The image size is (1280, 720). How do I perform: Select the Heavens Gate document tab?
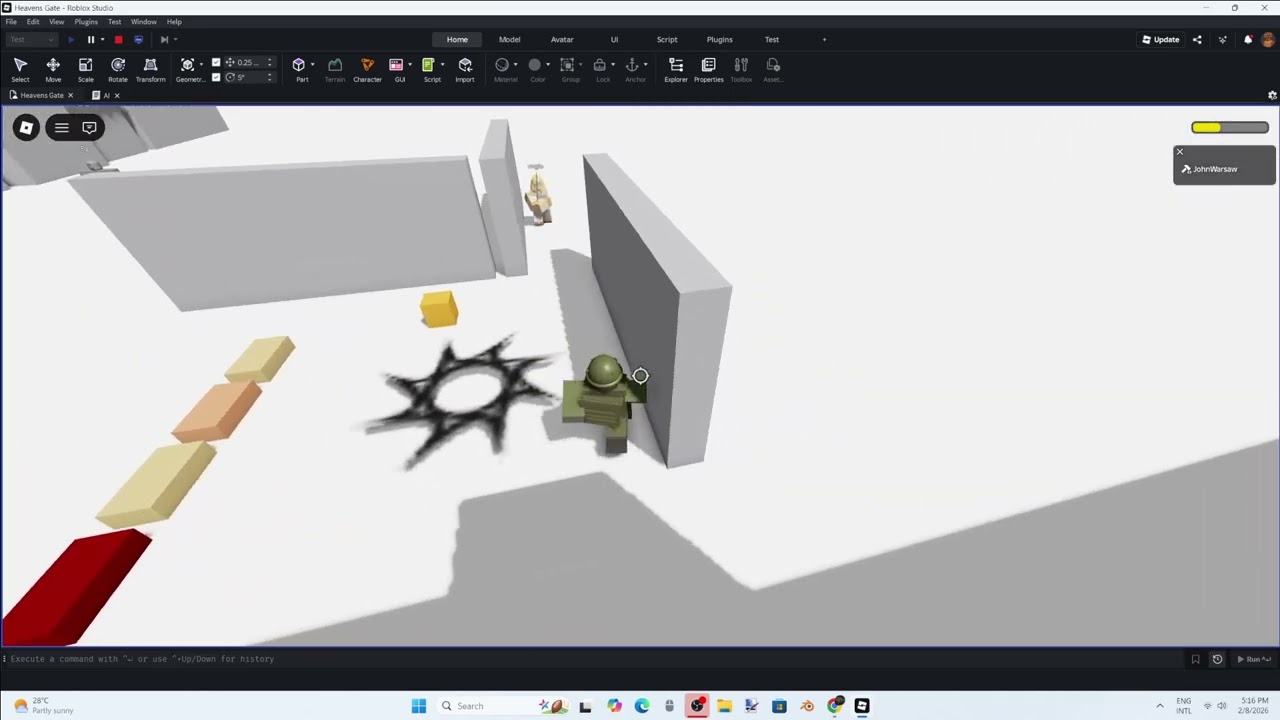coord(42,95)
